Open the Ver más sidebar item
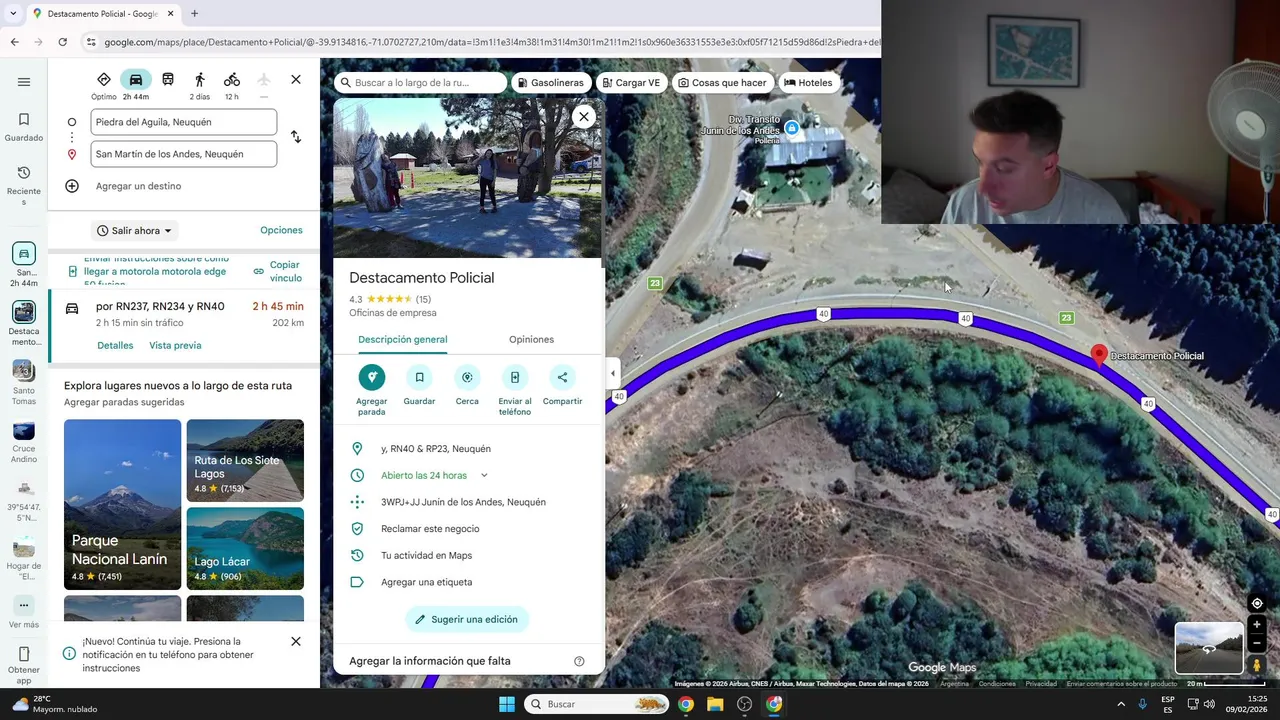This screenshot has width=1280, height=720. point(24,613)
